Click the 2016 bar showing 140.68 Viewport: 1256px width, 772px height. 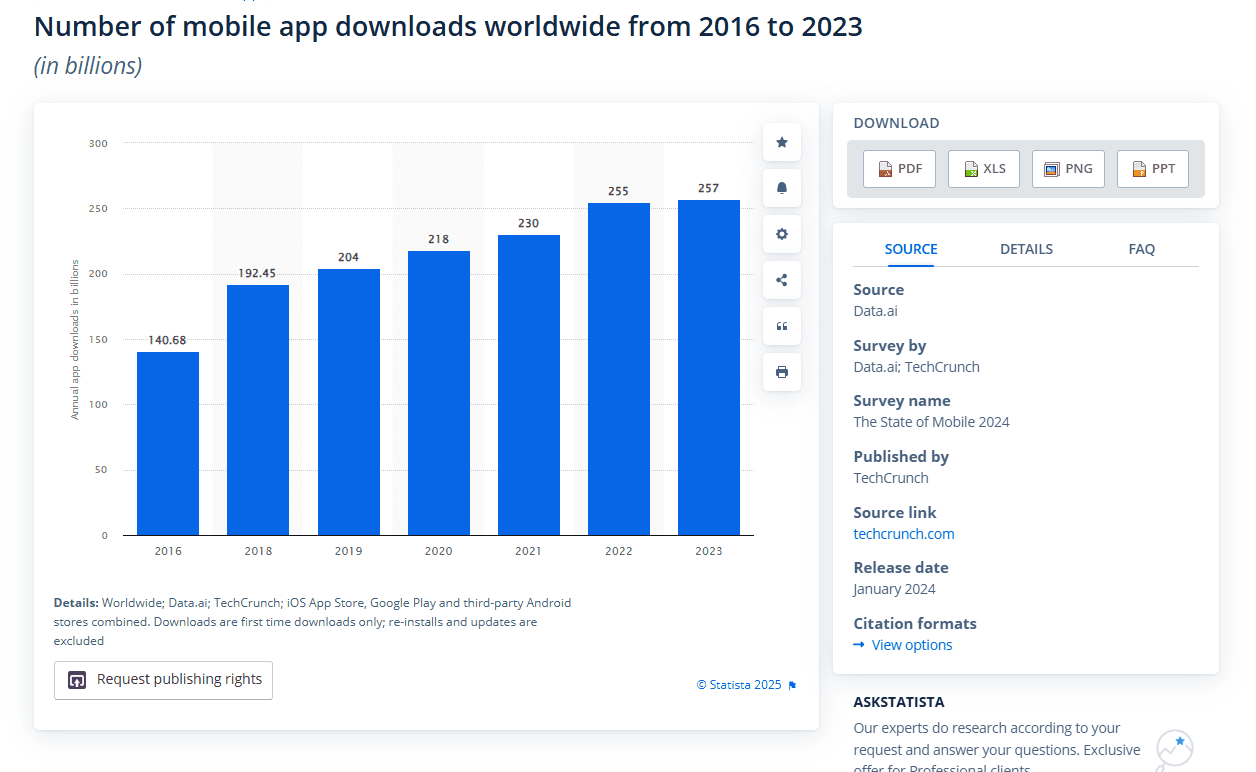coord(168,443)
